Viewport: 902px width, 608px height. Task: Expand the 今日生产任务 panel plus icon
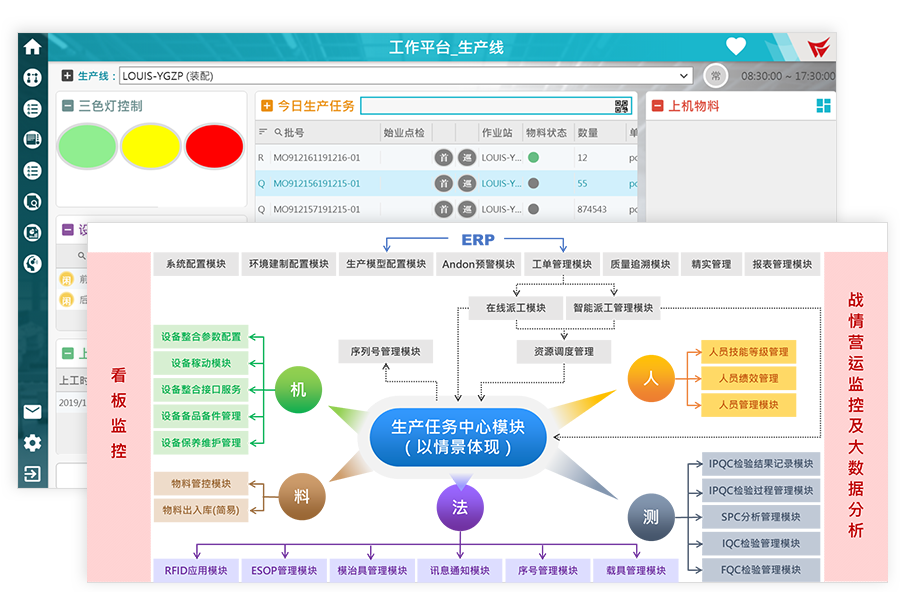(x=266, y=106)
